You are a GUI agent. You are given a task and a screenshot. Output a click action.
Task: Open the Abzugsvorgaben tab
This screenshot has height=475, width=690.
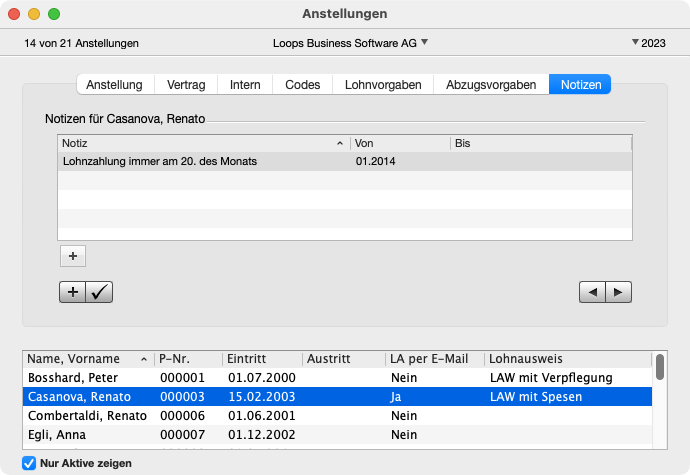[491, 85]
